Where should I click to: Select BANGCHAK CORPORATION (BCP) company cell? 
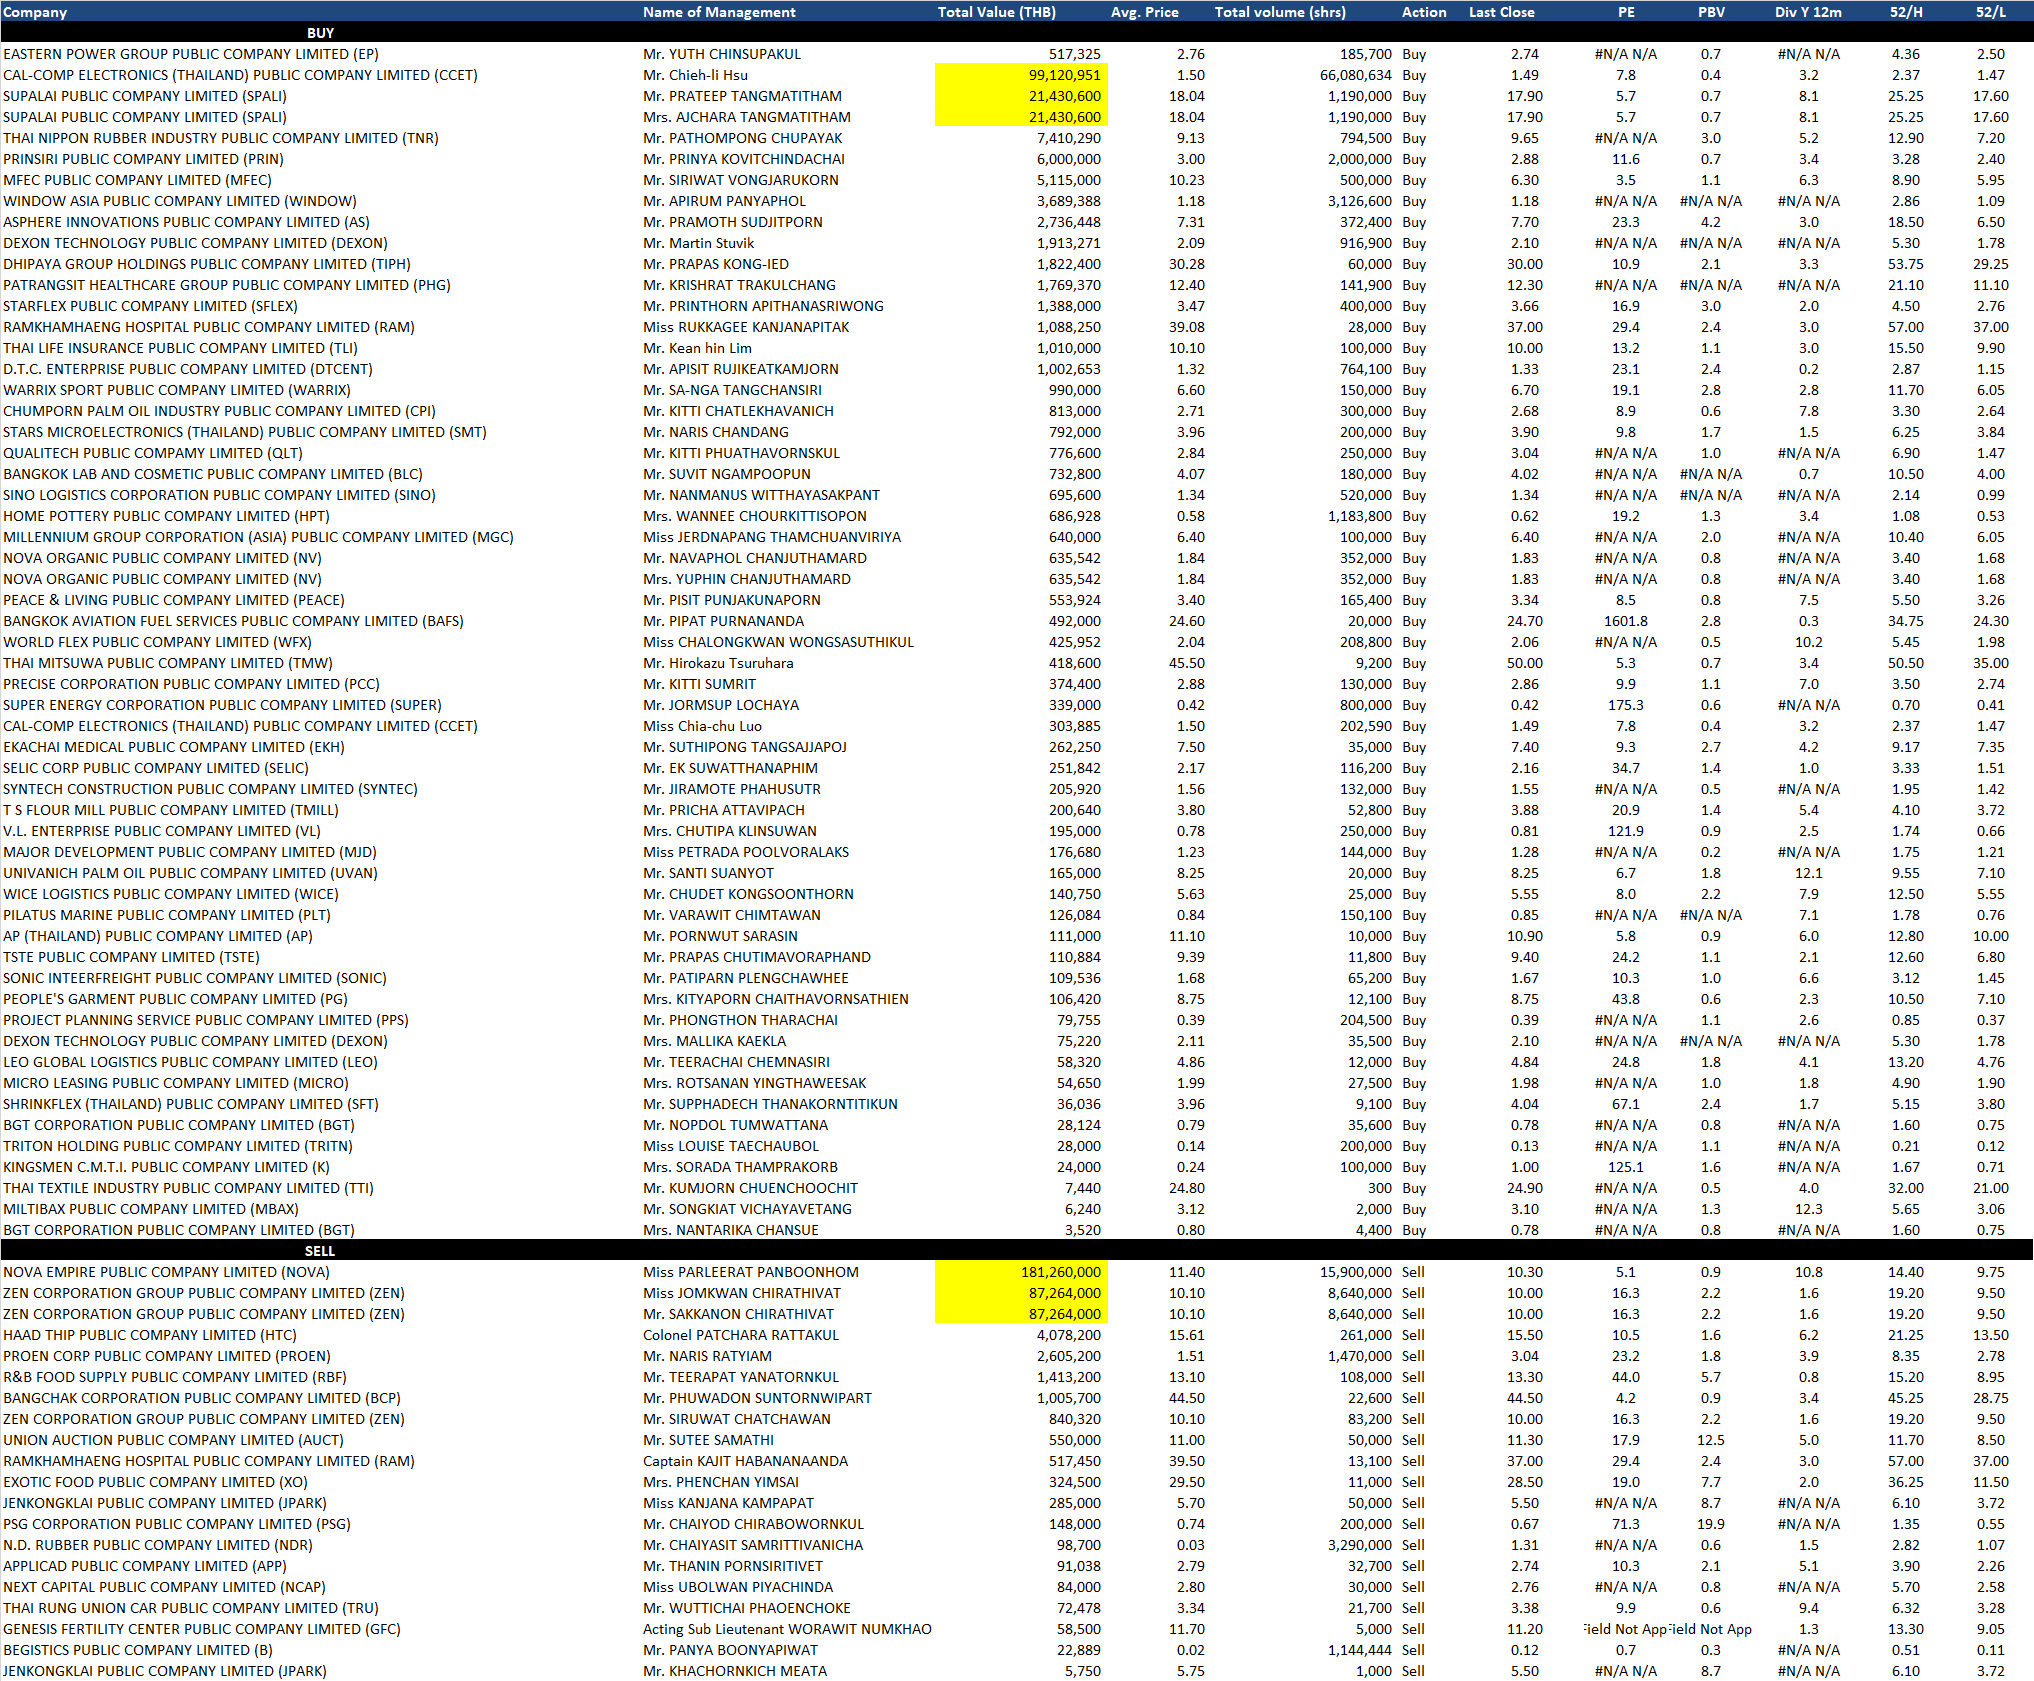tap(202, 1398)
